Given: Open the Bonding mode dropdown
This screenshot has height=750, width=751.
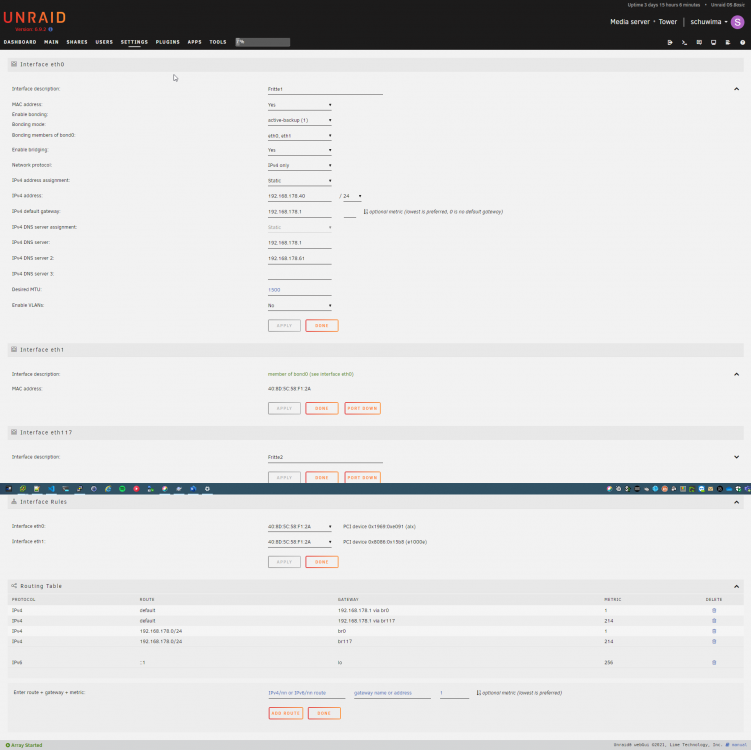Looking at the screenshot, I should 299,120.
